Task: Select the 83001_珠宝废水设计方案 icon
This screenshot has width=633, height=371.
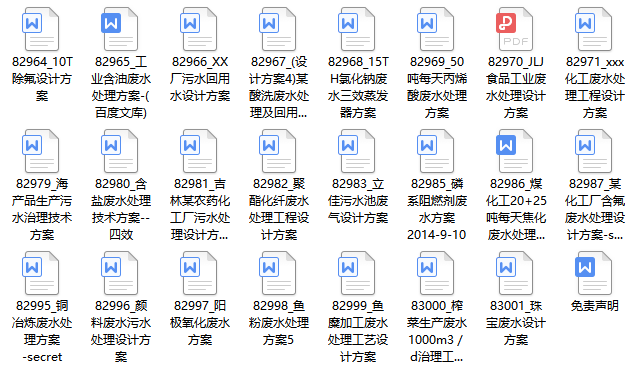Action: pyautogui.click(x=515, y=273)
